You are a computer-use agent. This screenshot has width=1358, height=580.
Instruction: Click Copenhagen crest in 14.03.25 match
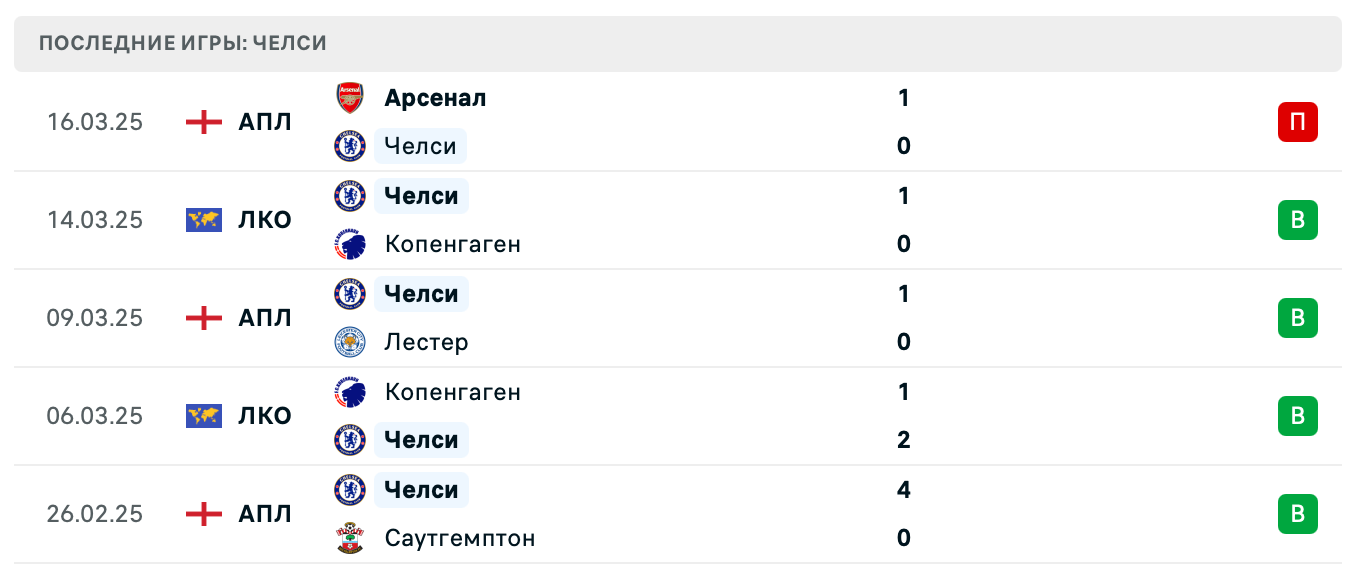click(x=349, y=244)
